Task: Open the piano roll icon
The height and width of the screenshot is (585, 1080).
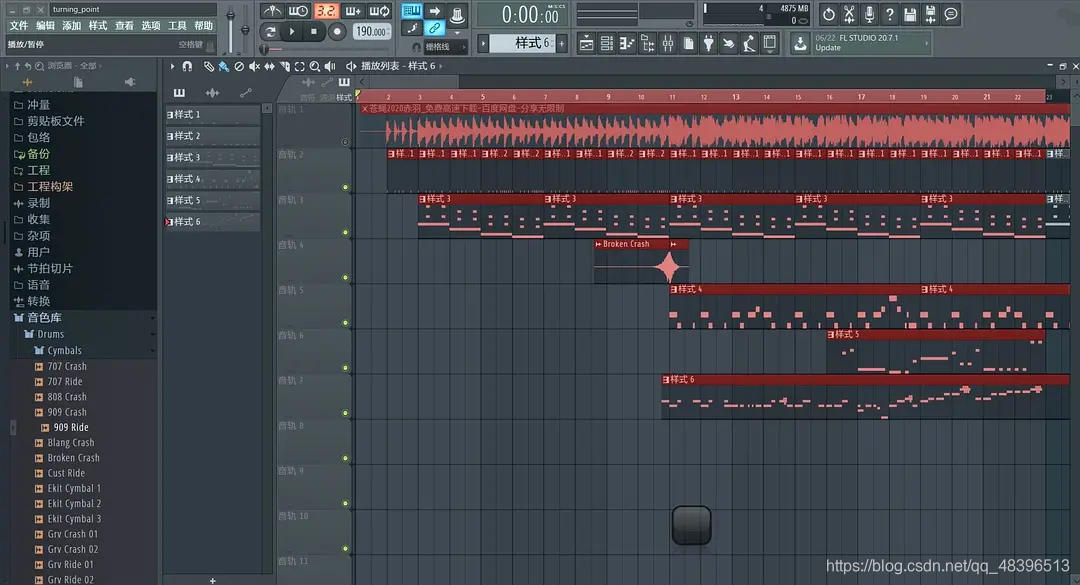Action: [x=627, y=44]
